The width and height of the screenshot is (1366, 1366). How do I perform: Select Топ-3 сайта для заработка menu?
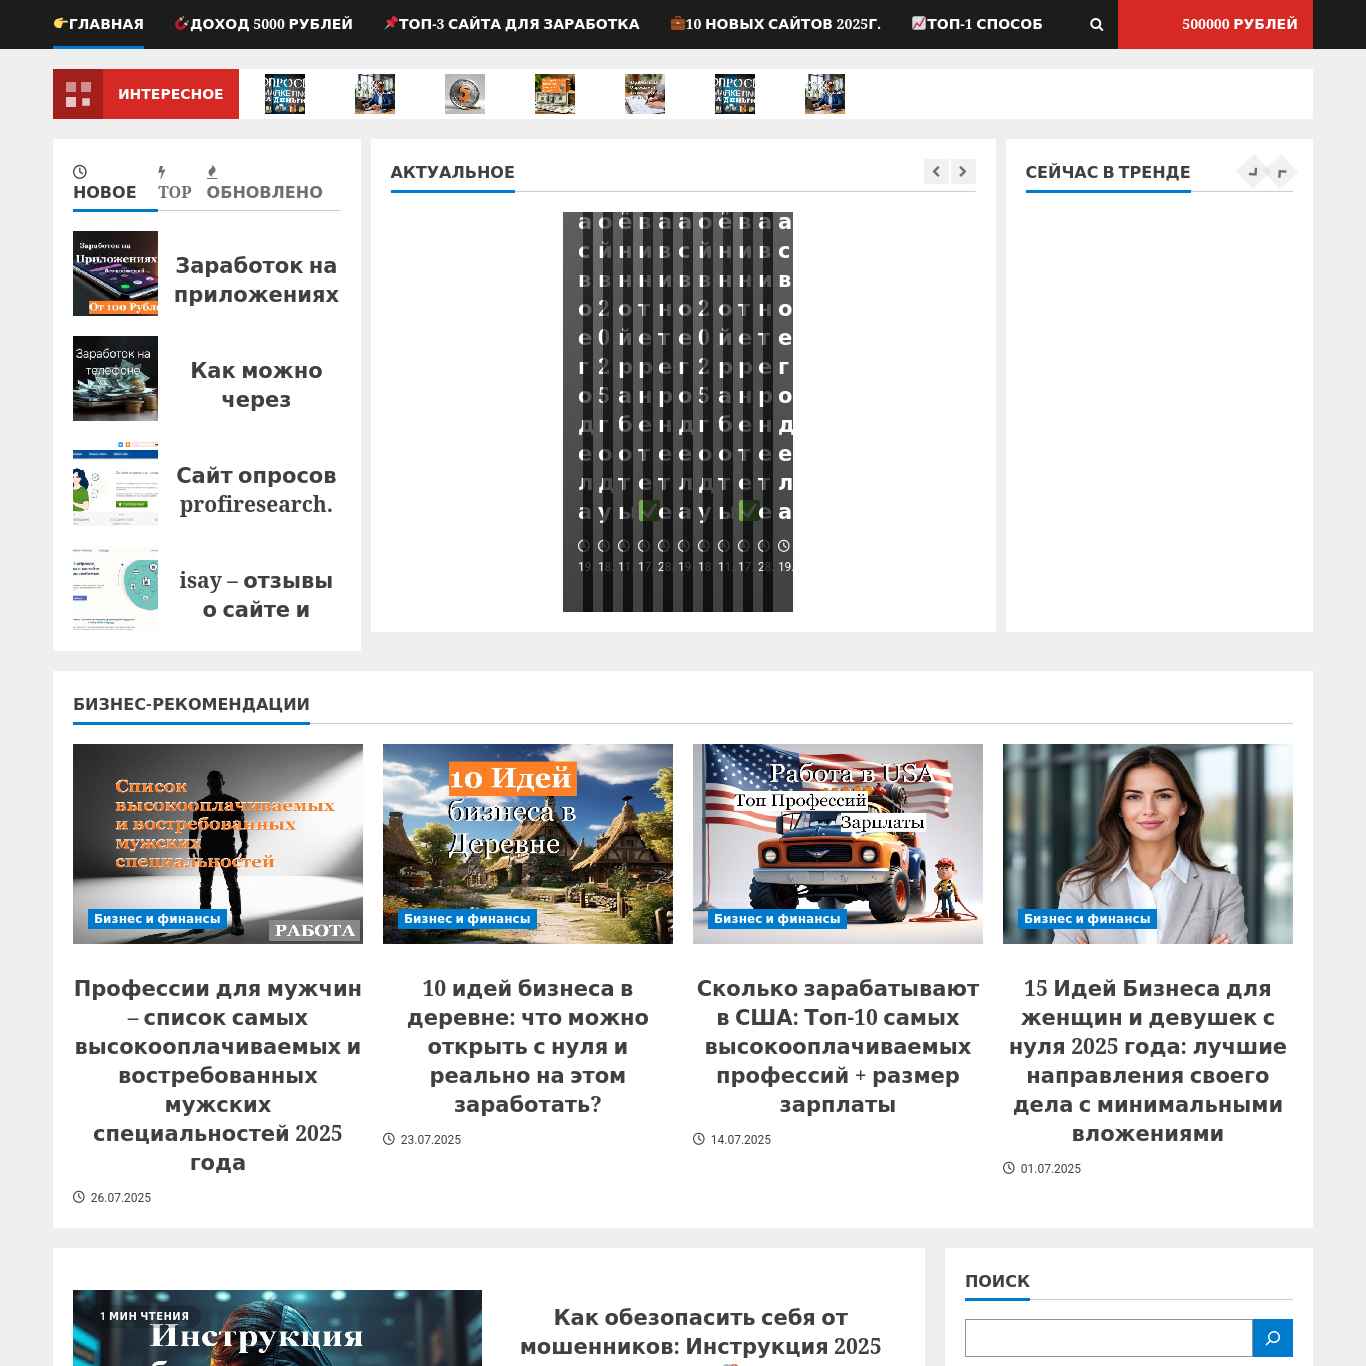click(512, 24)
